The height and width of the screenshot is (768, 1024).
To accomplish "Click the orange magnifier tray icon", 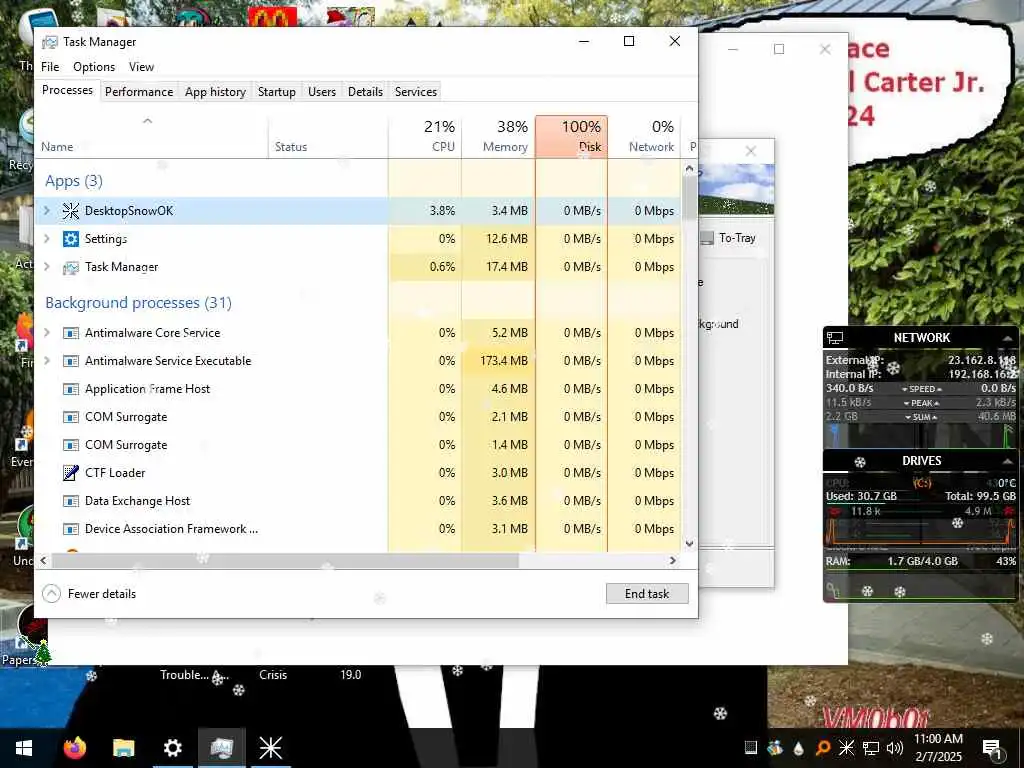I will click(x=823, y=748).
